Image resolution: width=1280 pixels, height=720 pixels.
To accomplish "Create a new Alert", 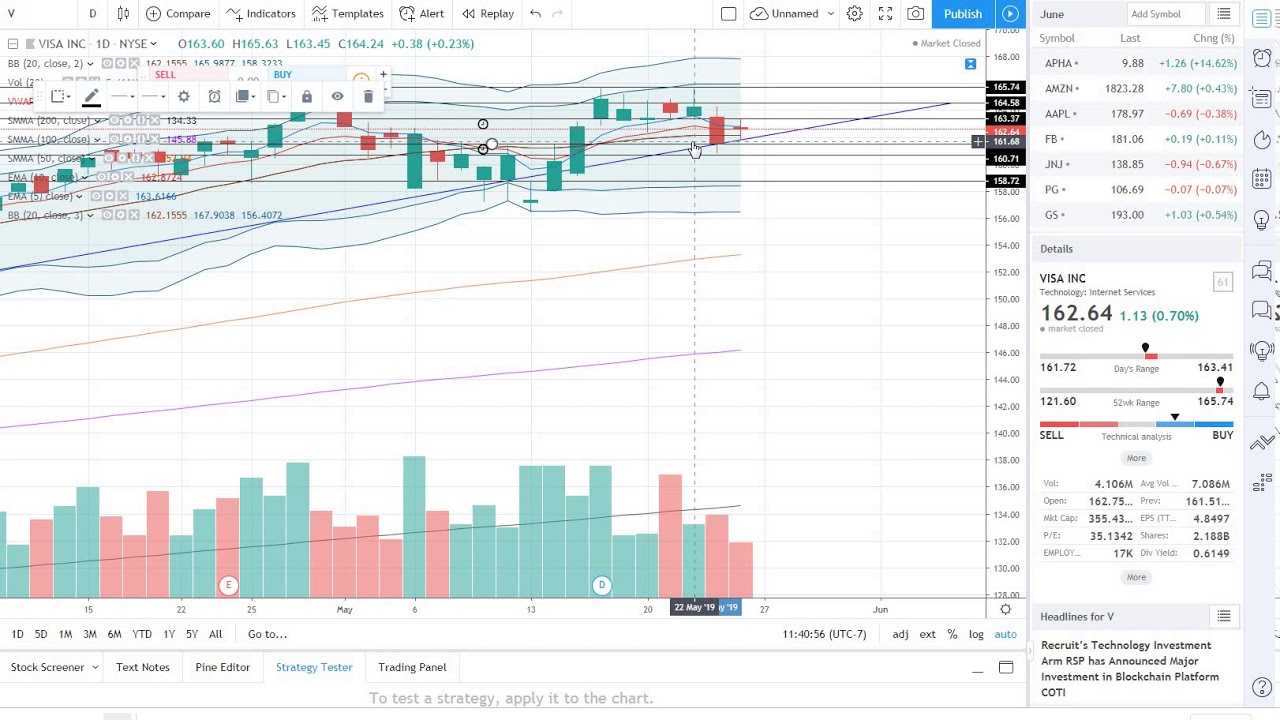I will (422, 14).
